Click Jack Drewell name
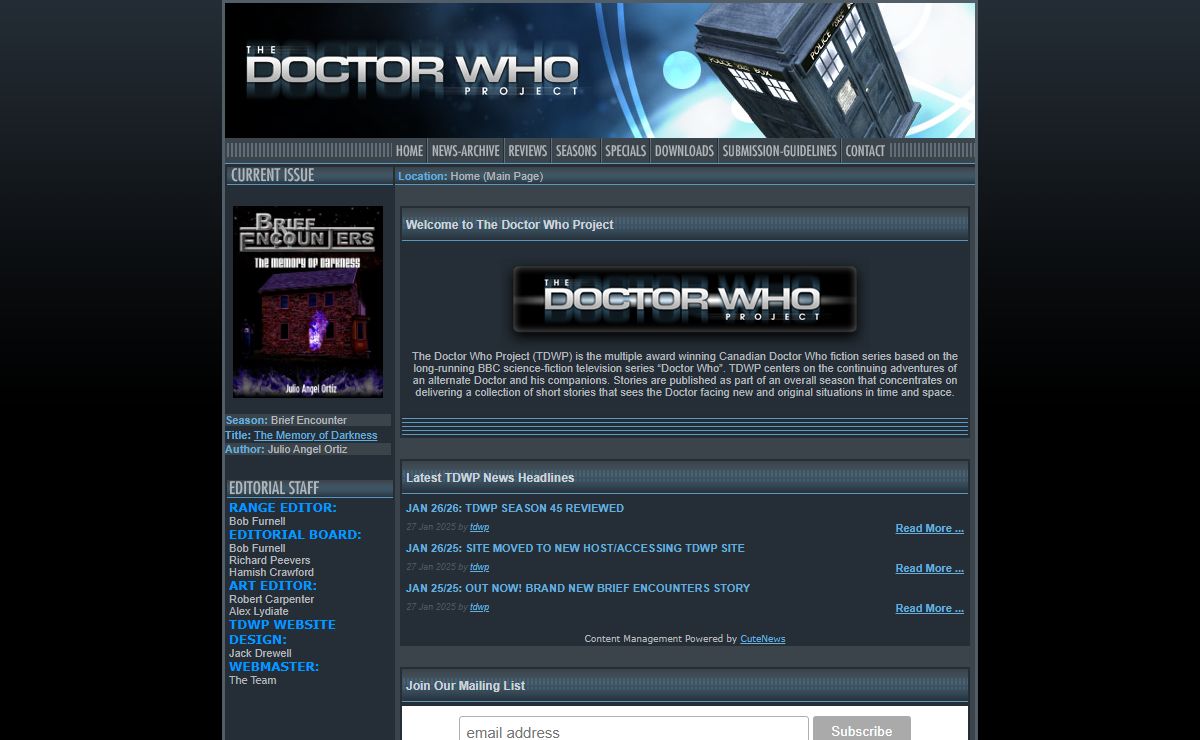 260,653
